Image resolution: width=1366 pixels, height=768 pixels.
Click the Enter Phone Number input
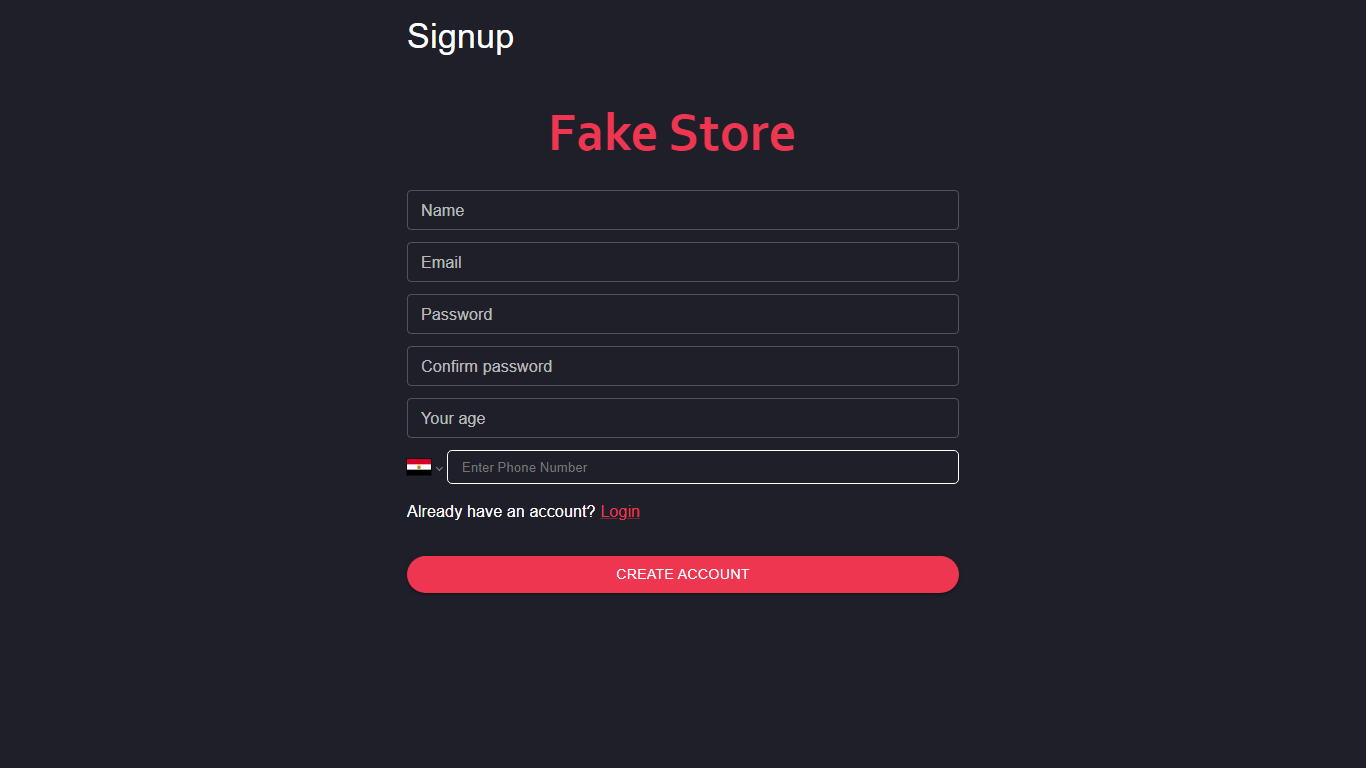point(702,467)
